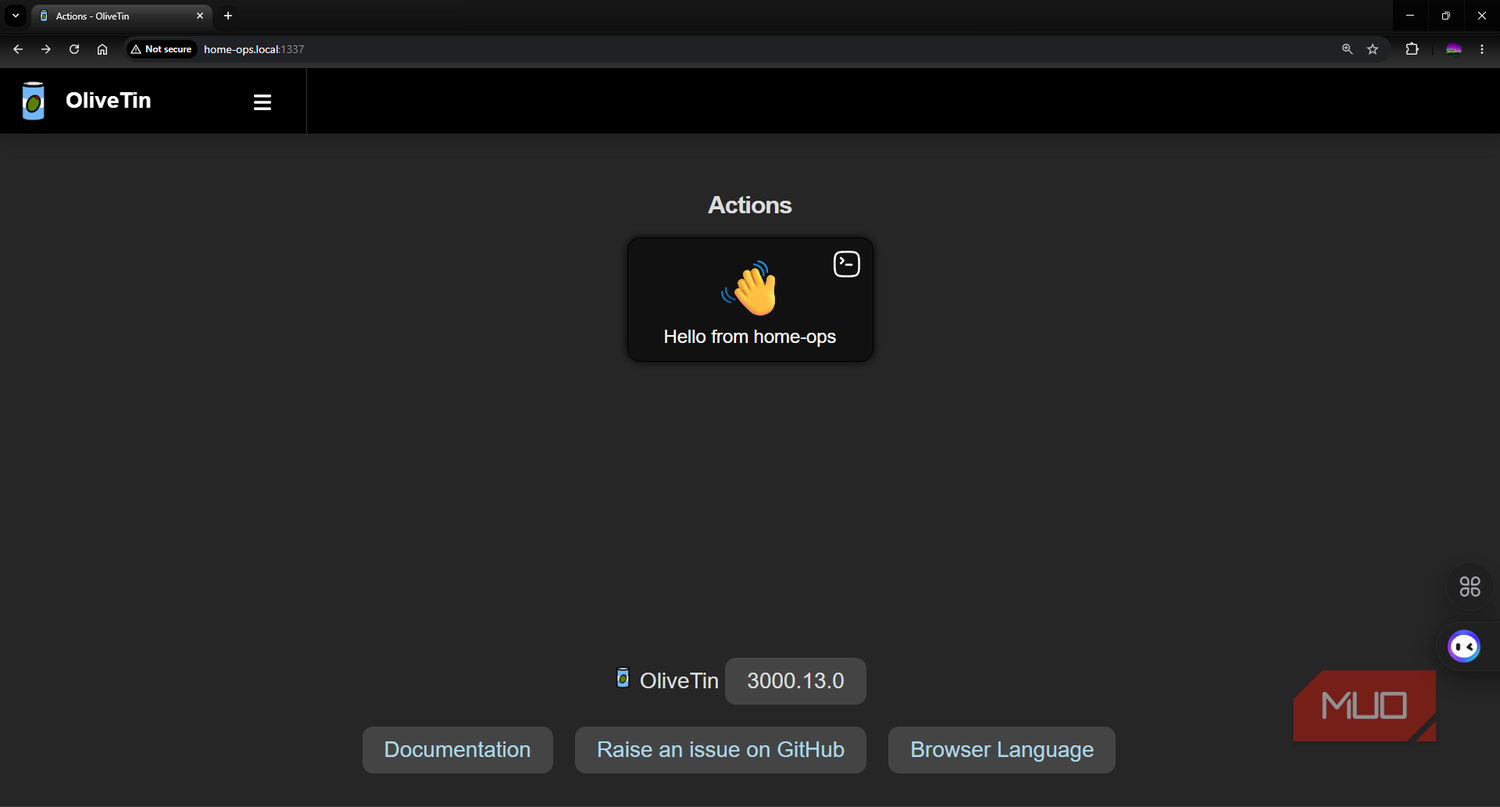This screenshot has height=807, width=1500.
Task: Click the small OliveTin can icon in the footer
Action: point(623,678)
